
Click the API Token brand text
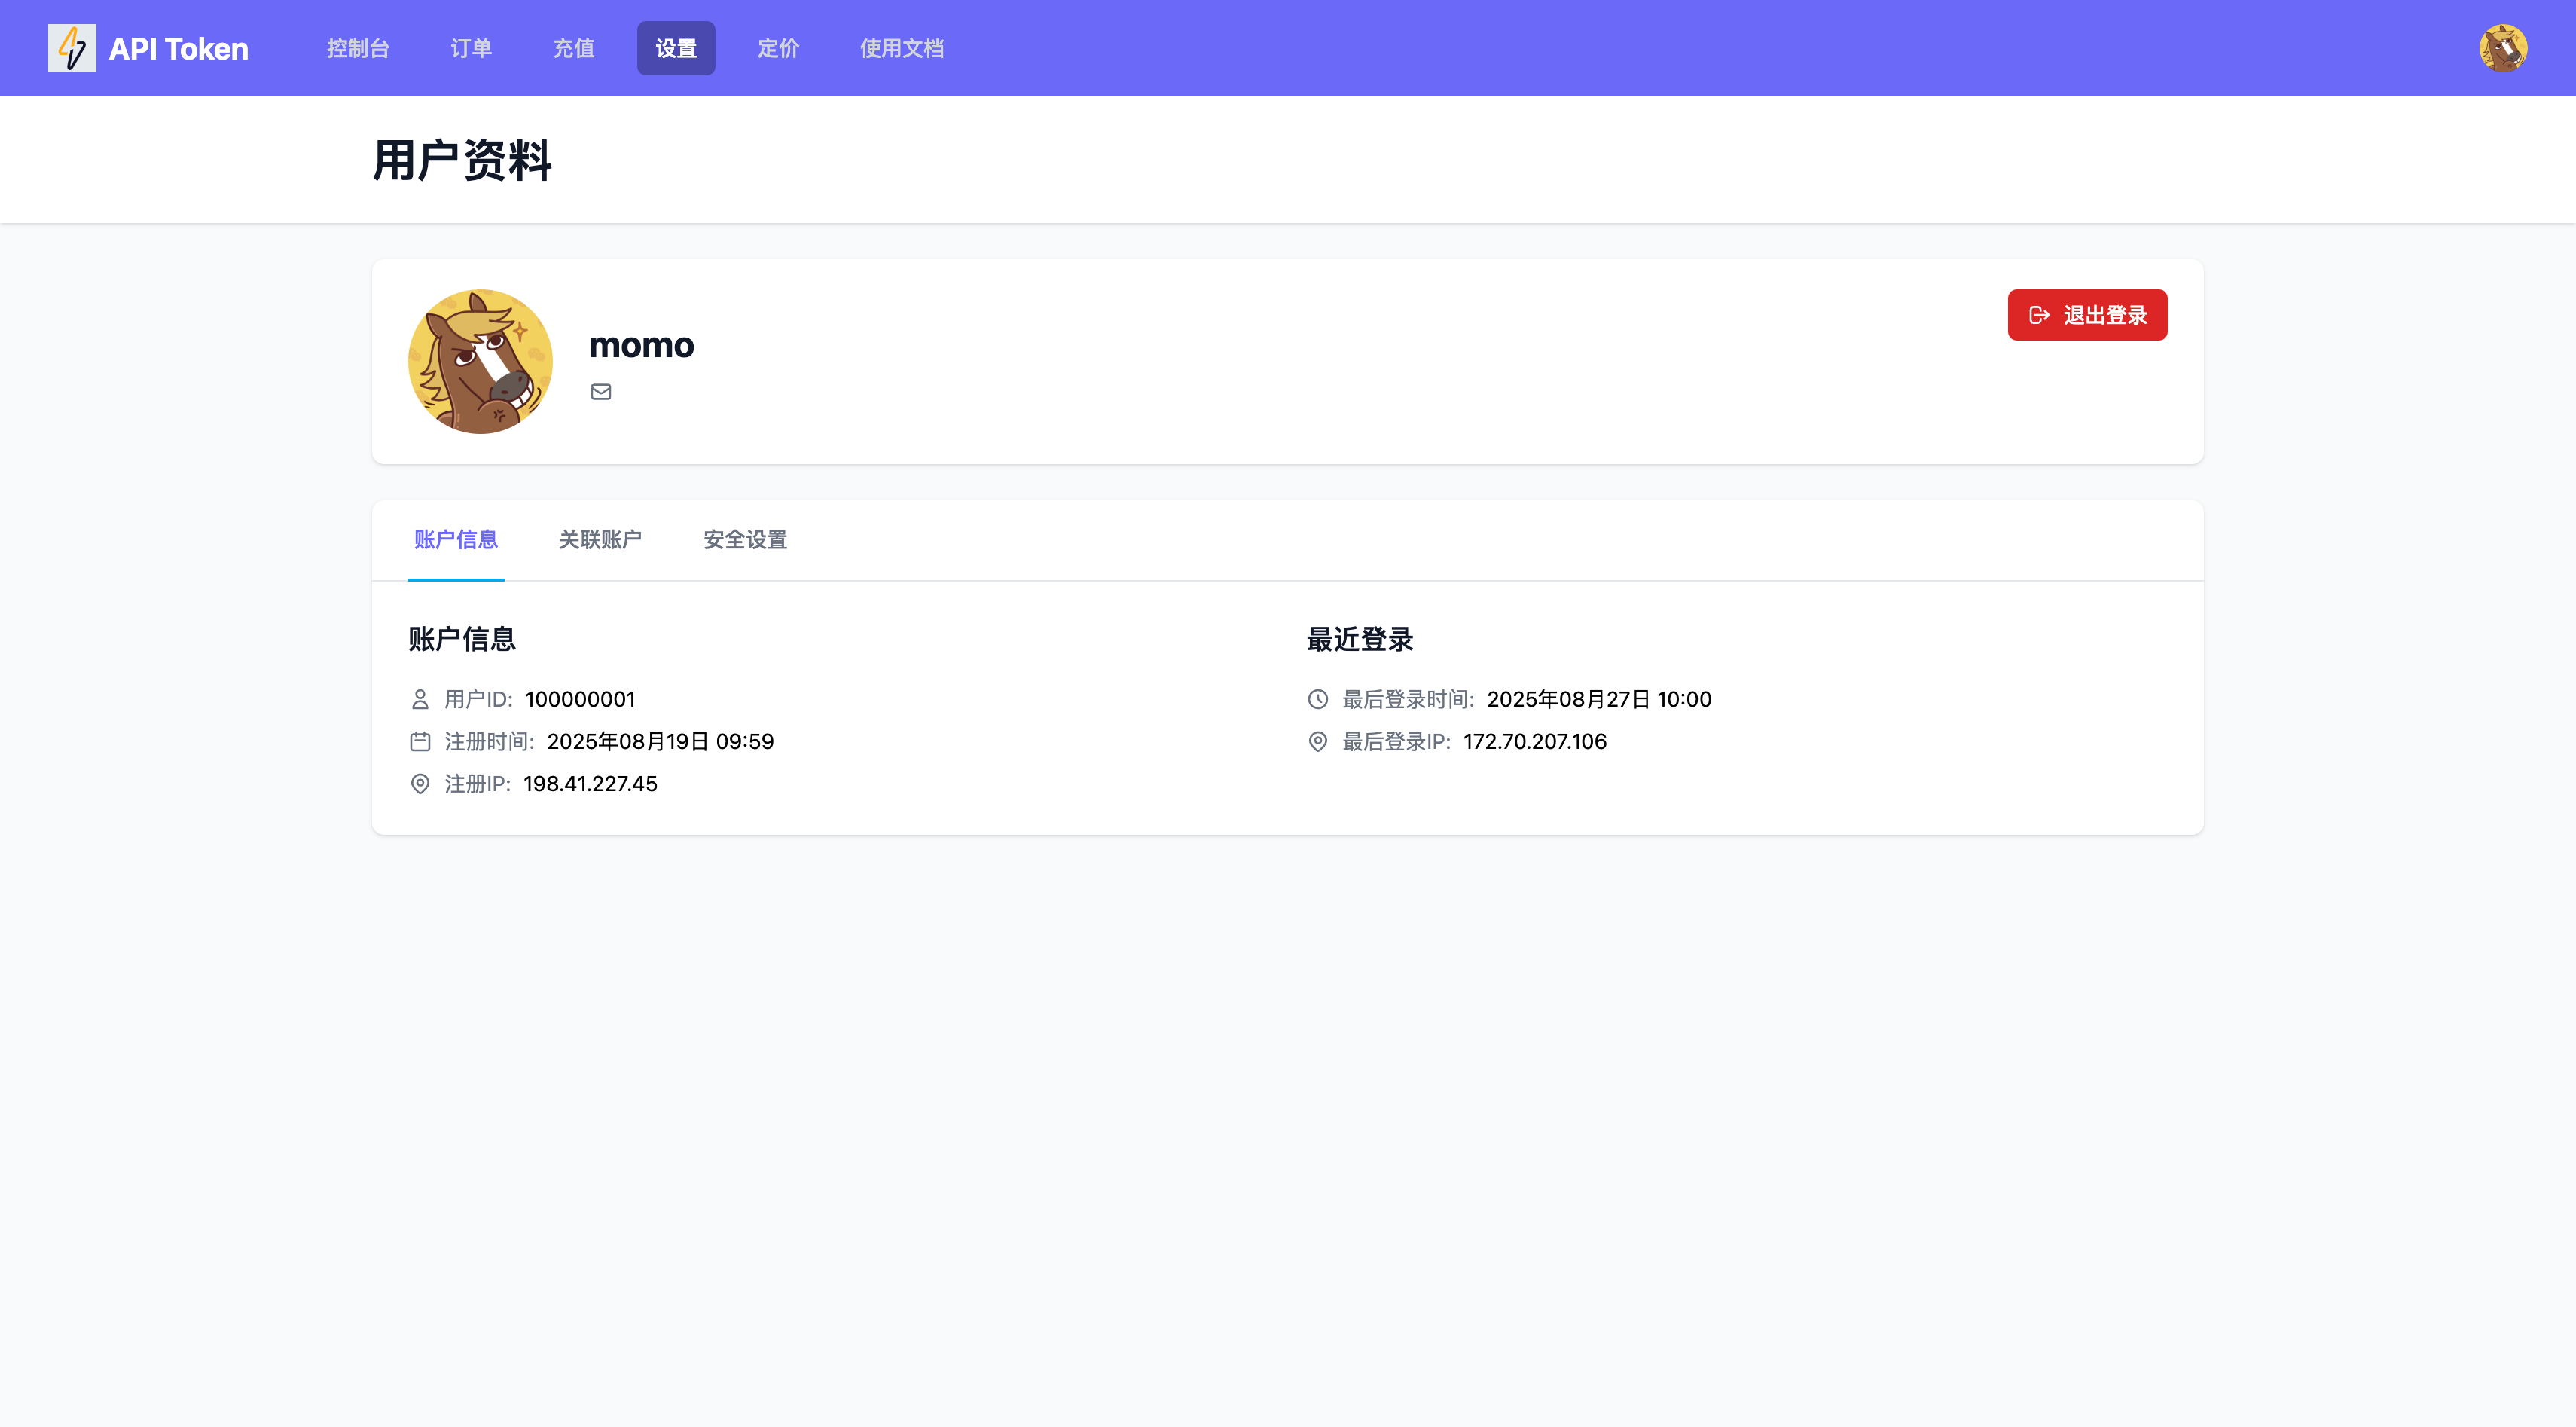[178, 48]
